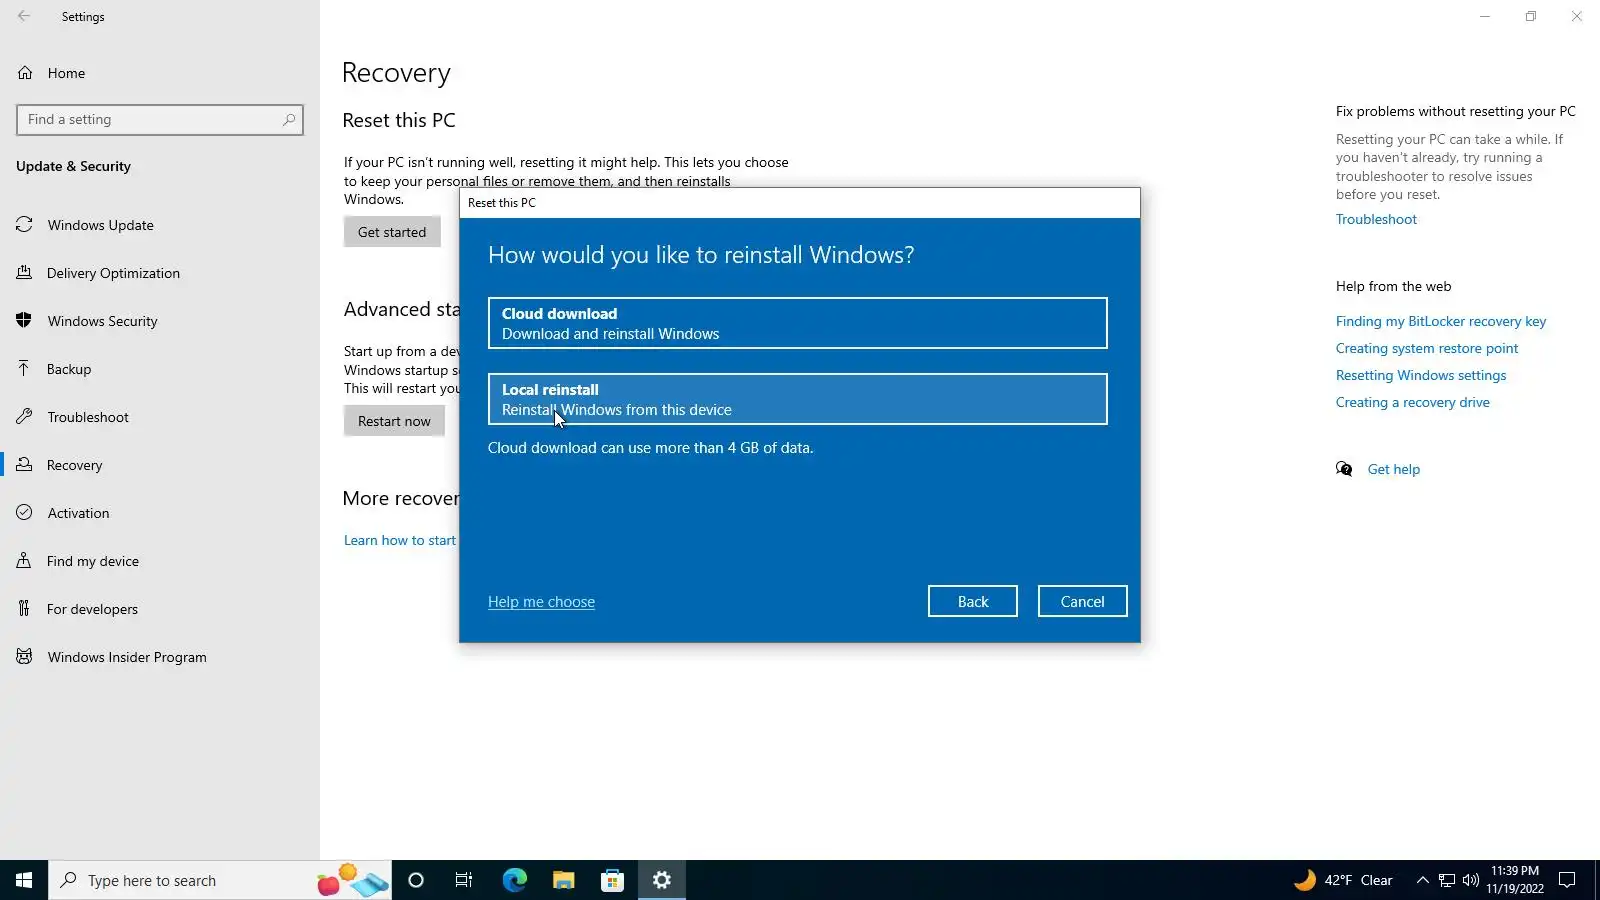Click the Get help link
Viewport: 1600px width, 900px height.
pyautogui.click(x=1394, y=469)
